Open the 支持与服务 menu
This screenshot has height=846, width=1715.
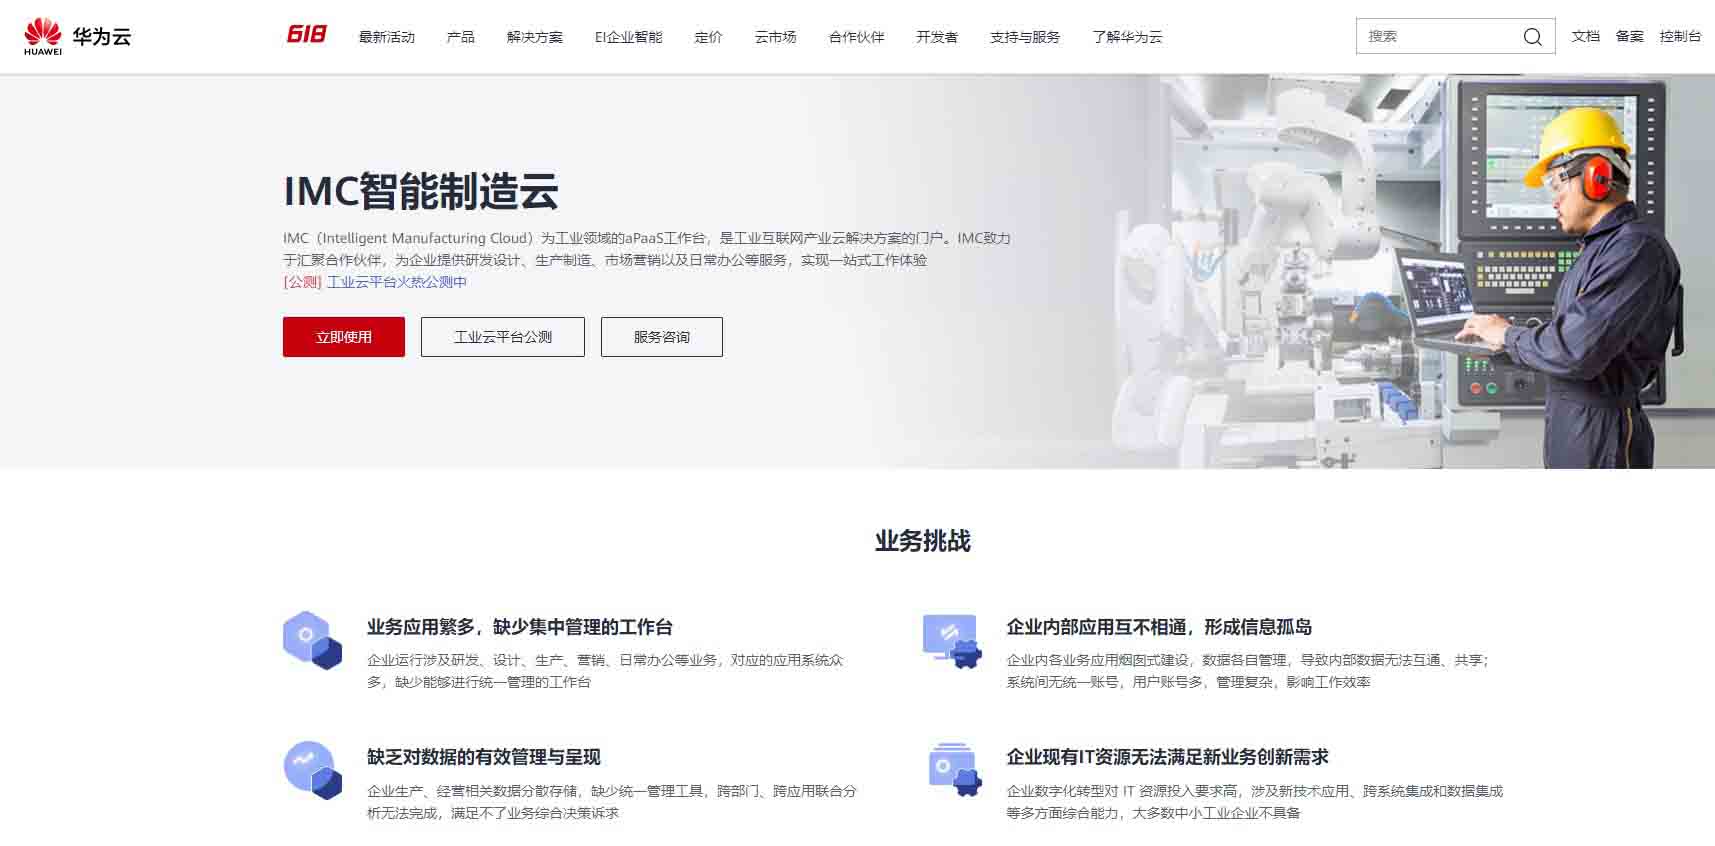(1025, 37)
